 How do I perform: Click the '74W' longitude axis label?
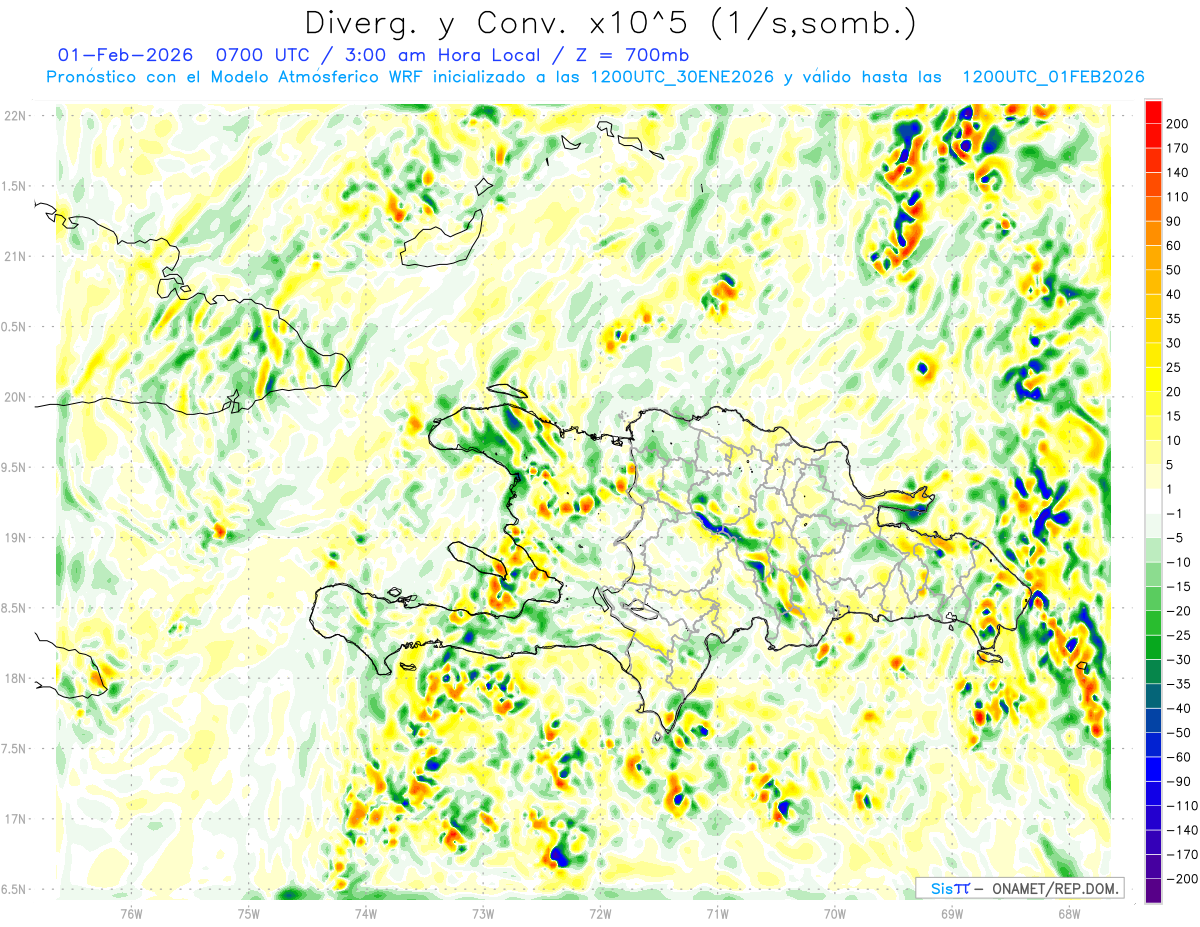365,912
